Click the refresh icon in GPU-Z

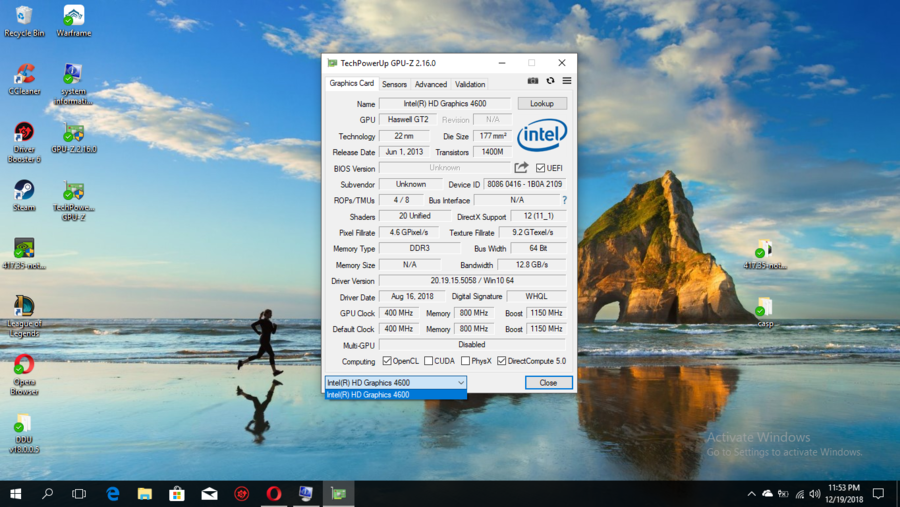click(x=550, y=81)
